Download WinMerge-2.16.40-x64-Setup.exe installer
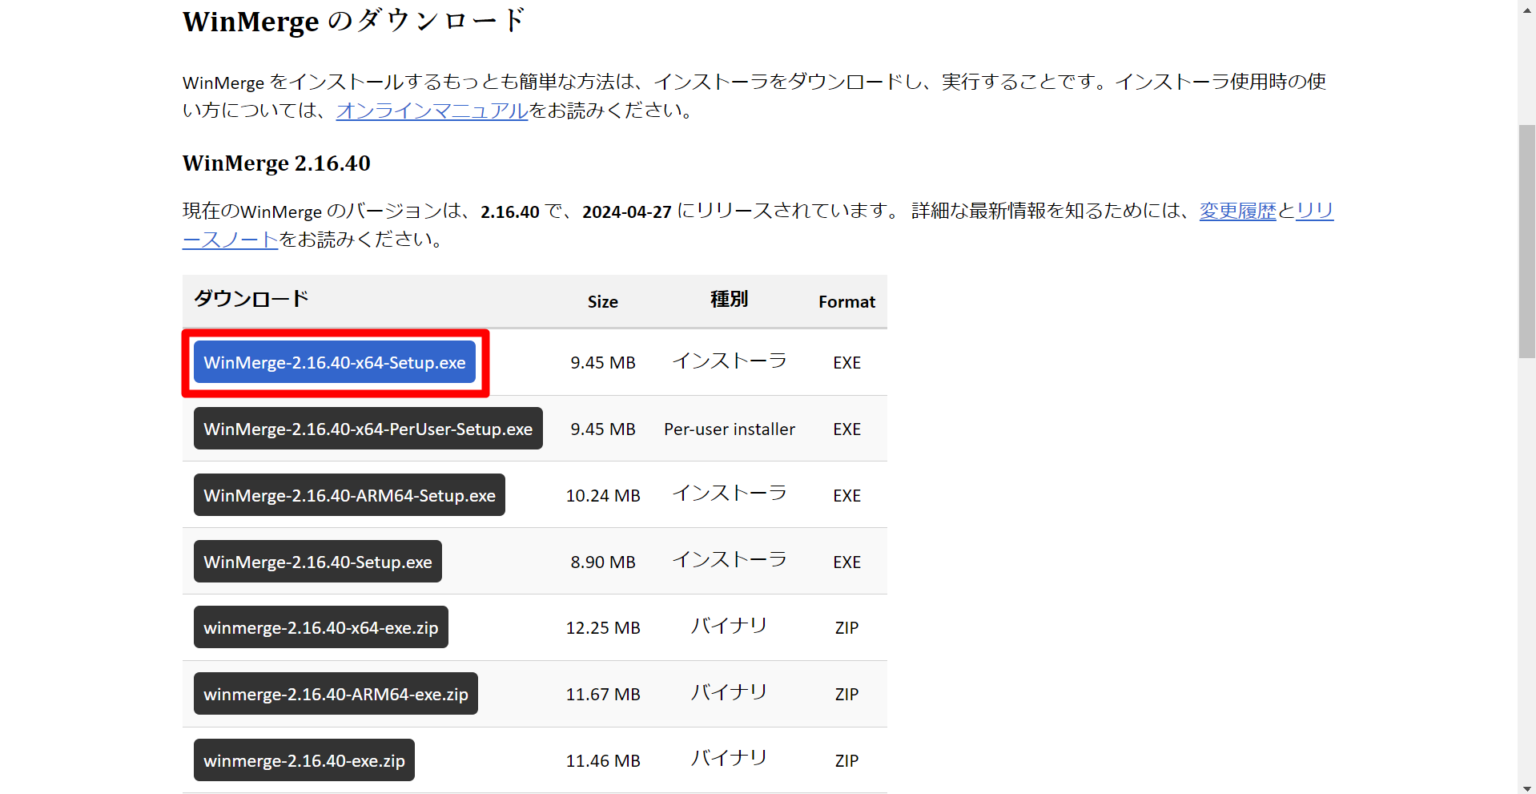The height and width of the screenshot is (794, 1536). [334, 362]
